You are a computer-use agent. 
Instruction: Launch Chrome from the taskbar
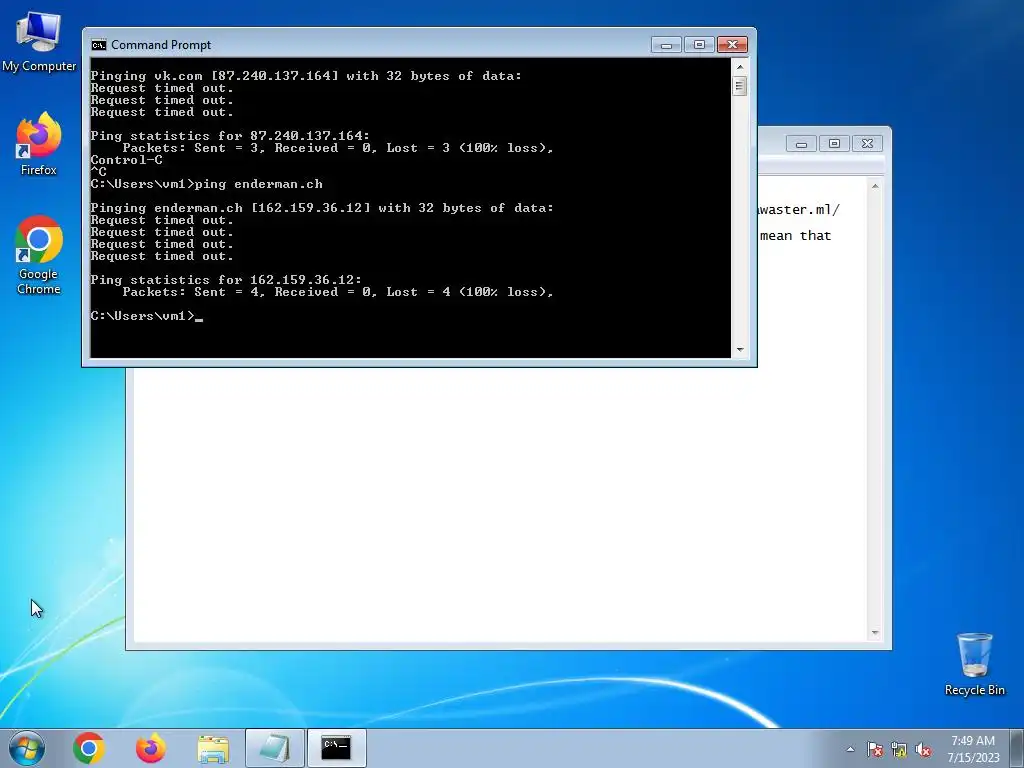[89, 748]
